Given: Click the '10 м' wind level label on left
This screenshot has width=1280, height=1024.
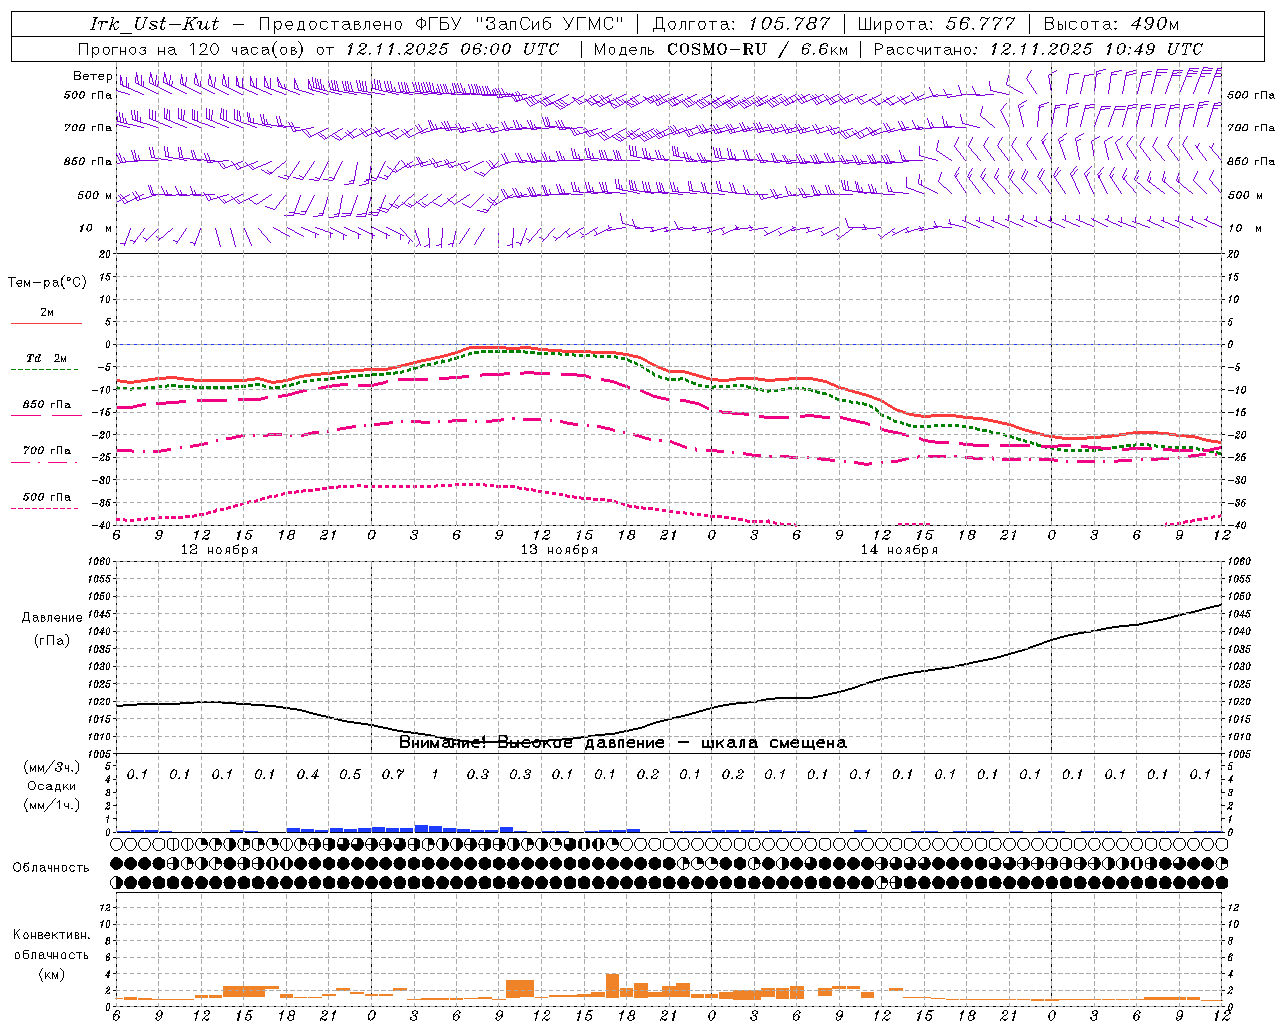Looking at the screenshot, I should click(95, 228).
